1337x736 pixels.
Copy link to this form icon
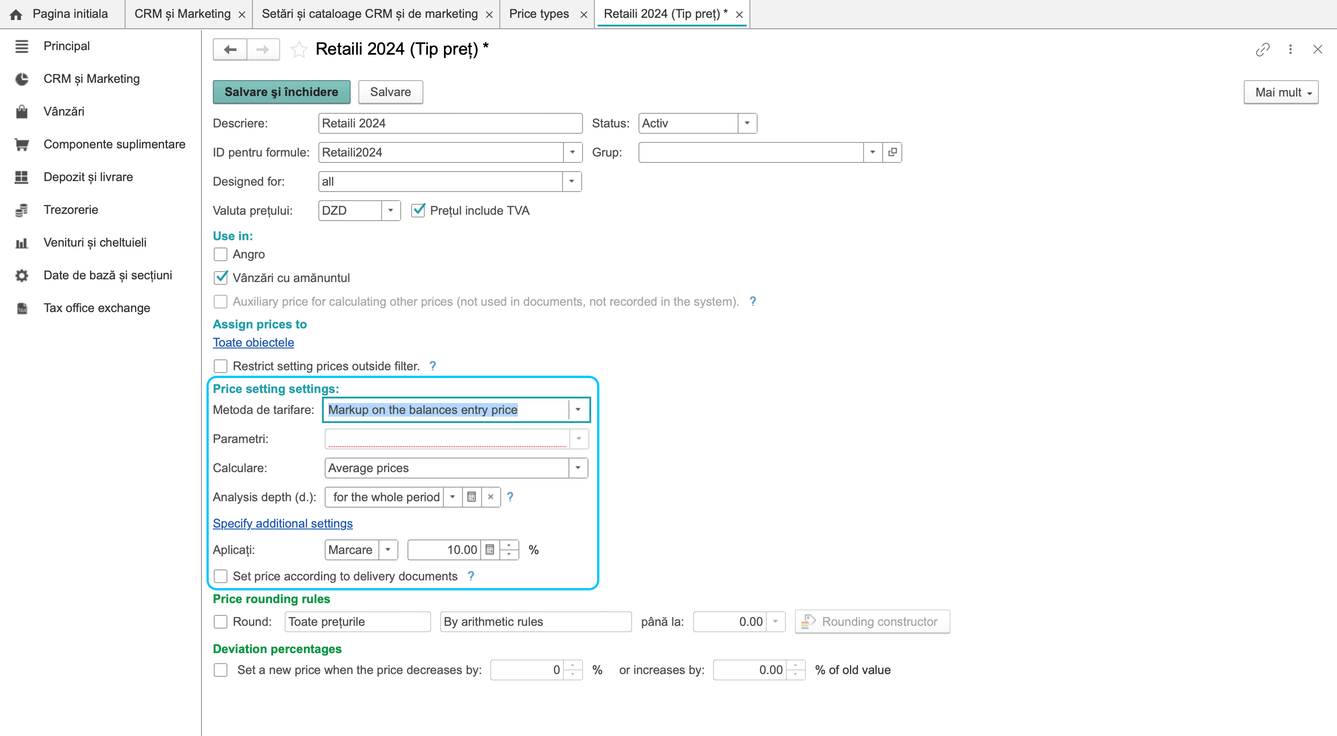(x=1263, y=49)
